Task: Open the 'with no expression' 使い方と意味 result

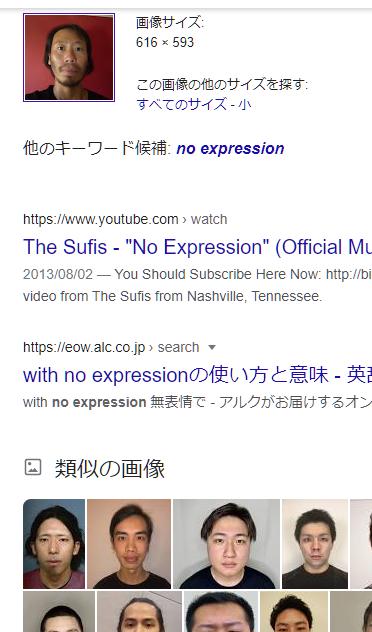Action: (x=197, y=375)
